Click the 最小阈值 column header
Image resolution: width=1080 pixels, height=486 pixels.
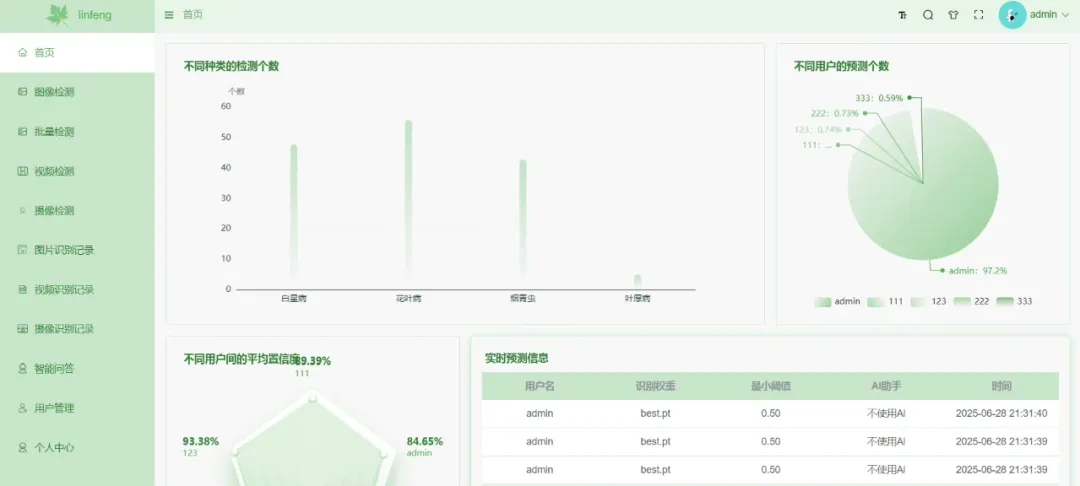tap(770, 386)
